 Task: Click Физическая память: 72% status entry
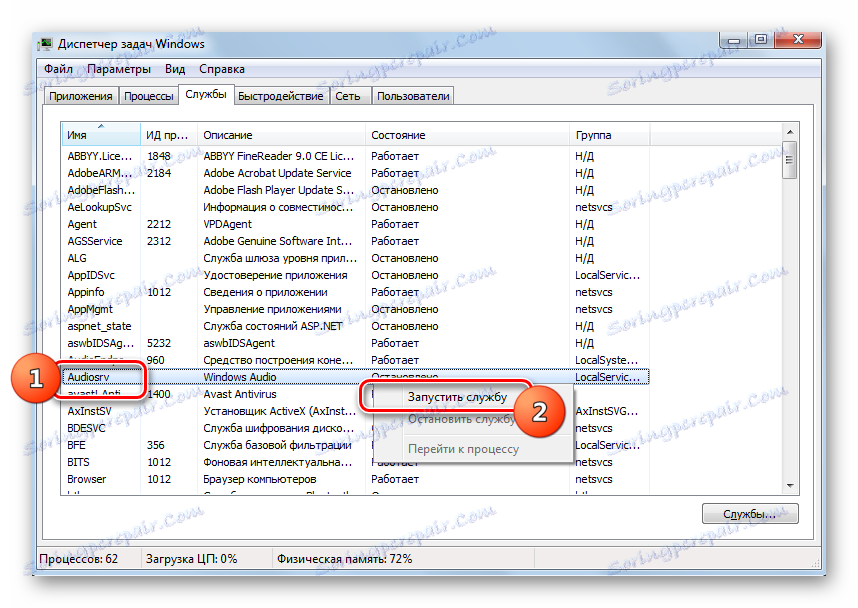[x=344, y=559]
